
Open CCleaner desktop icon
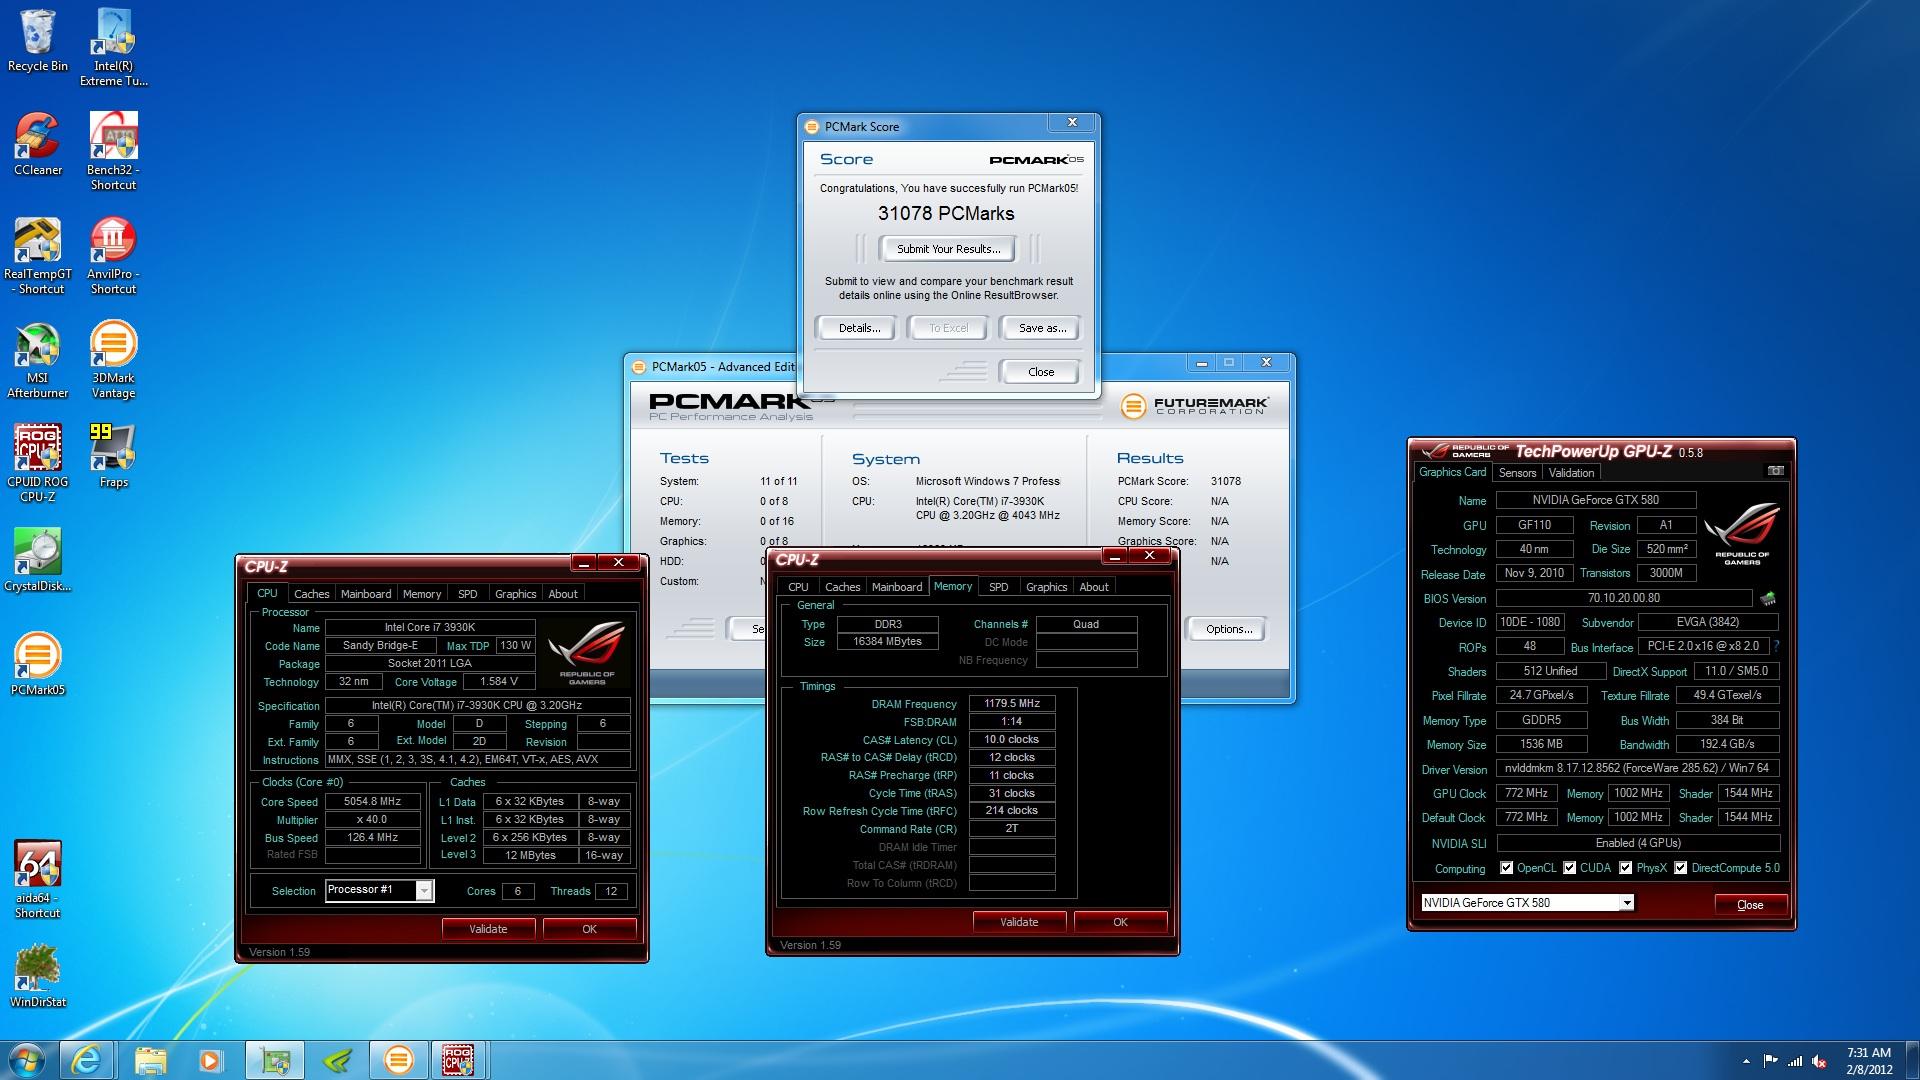coord(38,145)
